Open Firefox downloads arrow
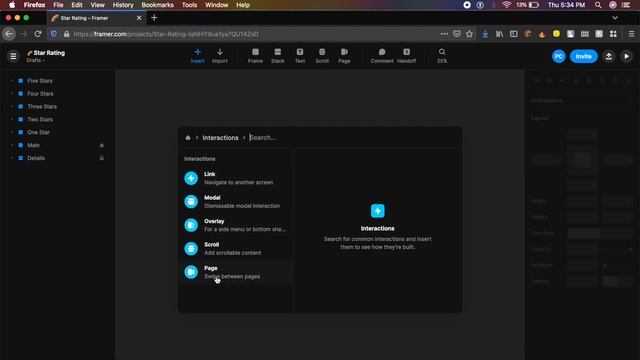Viewport: 640px width, 360px height. [x=485, y=34]
